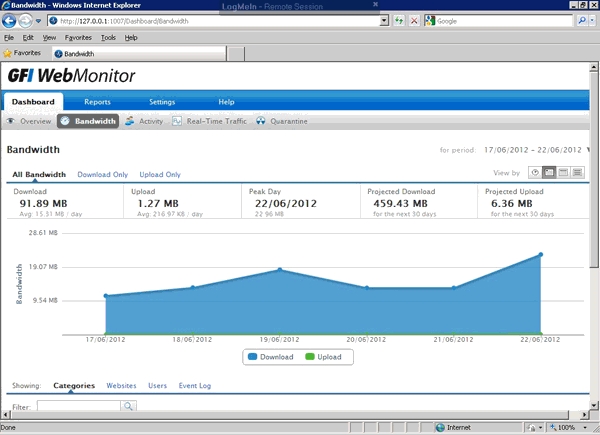Click the horizontal scrollbar right arrow
The height and width of the screenshot is (435, 600).
tap(584, 415)
